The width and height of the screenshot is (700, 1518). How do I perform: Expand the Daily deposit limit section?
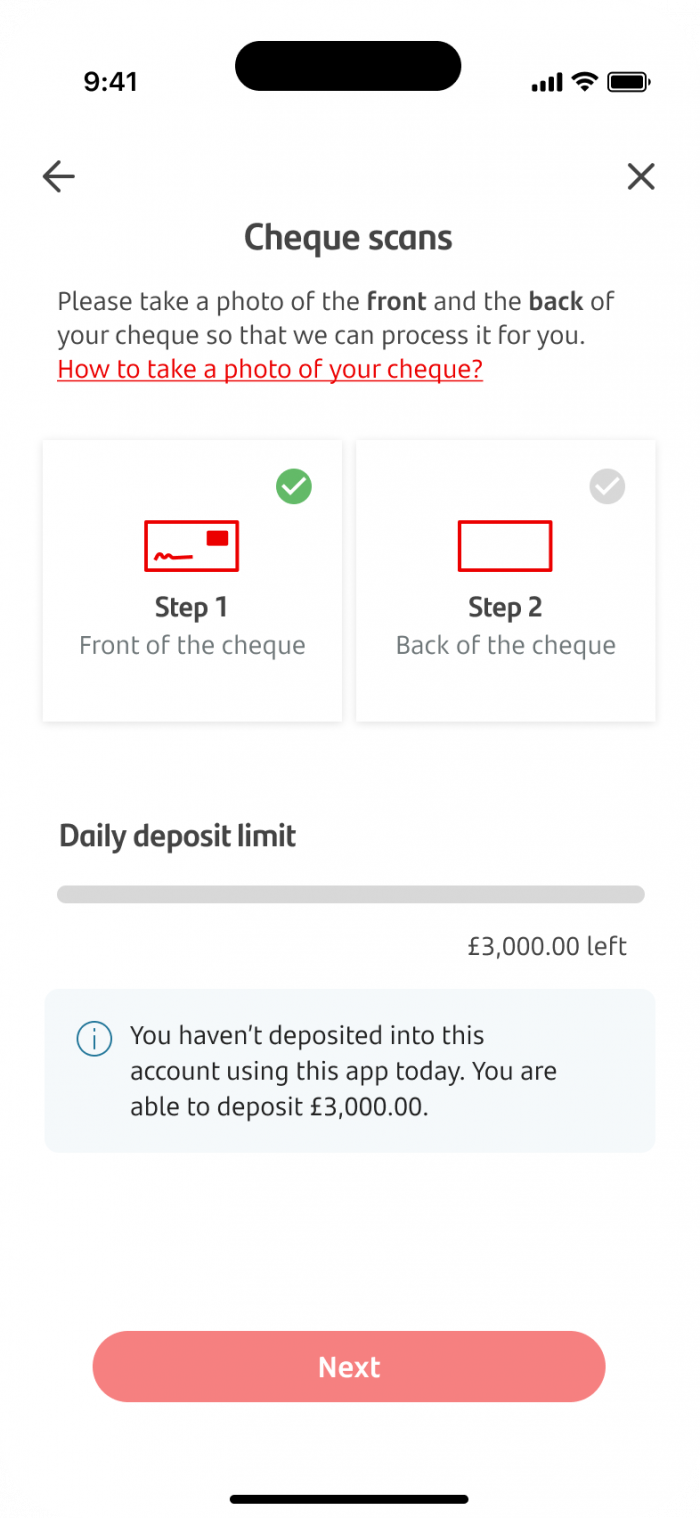[177, 836]
